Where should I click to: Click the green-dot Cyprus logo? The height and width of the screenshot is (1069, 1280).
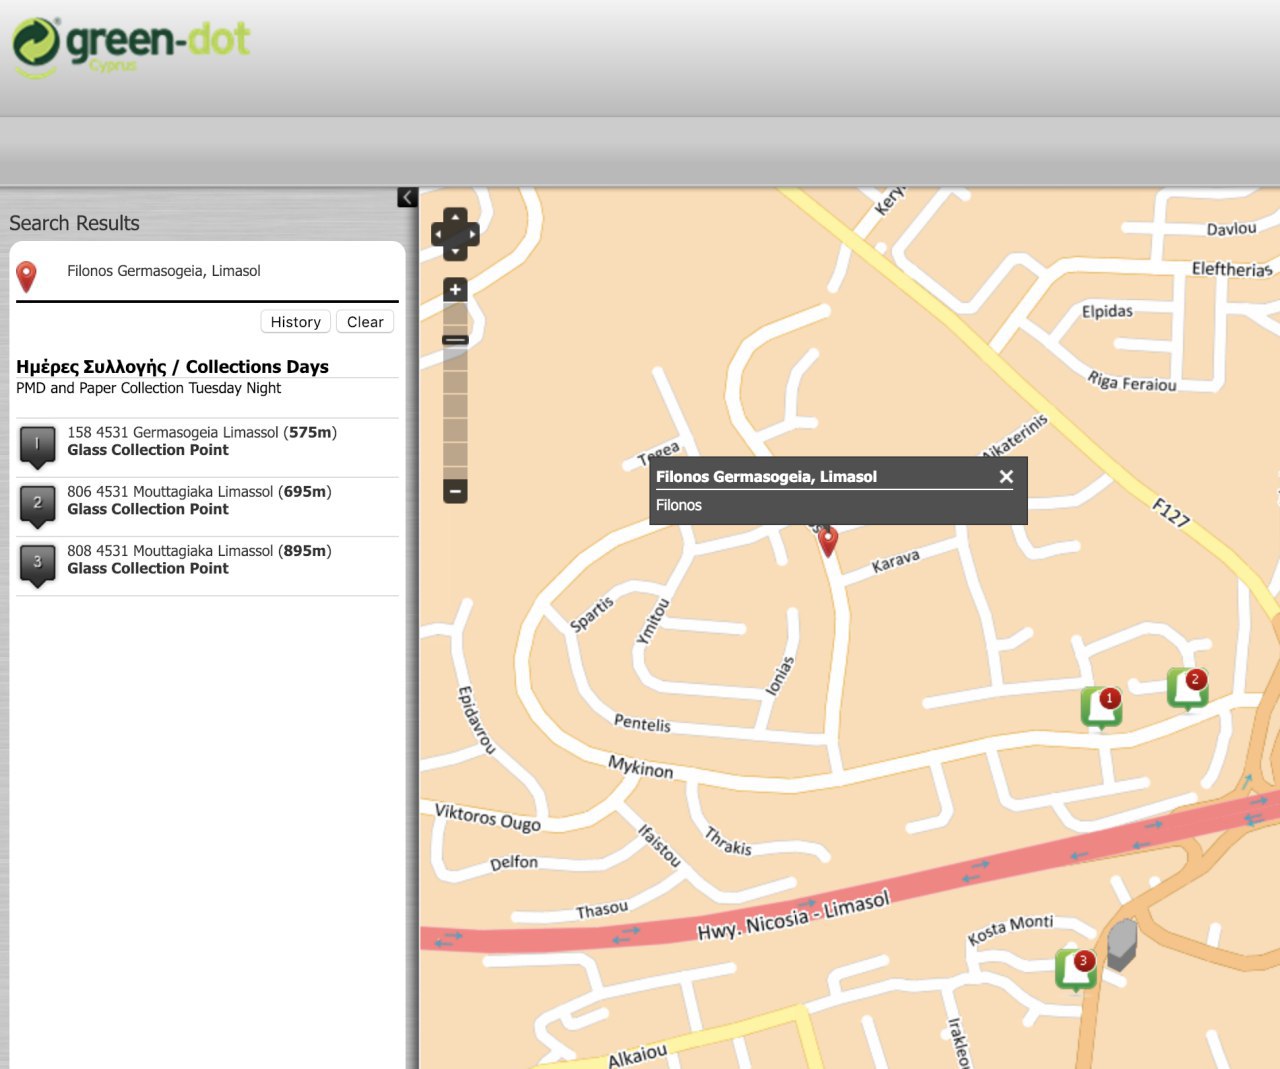coord(130,46)
